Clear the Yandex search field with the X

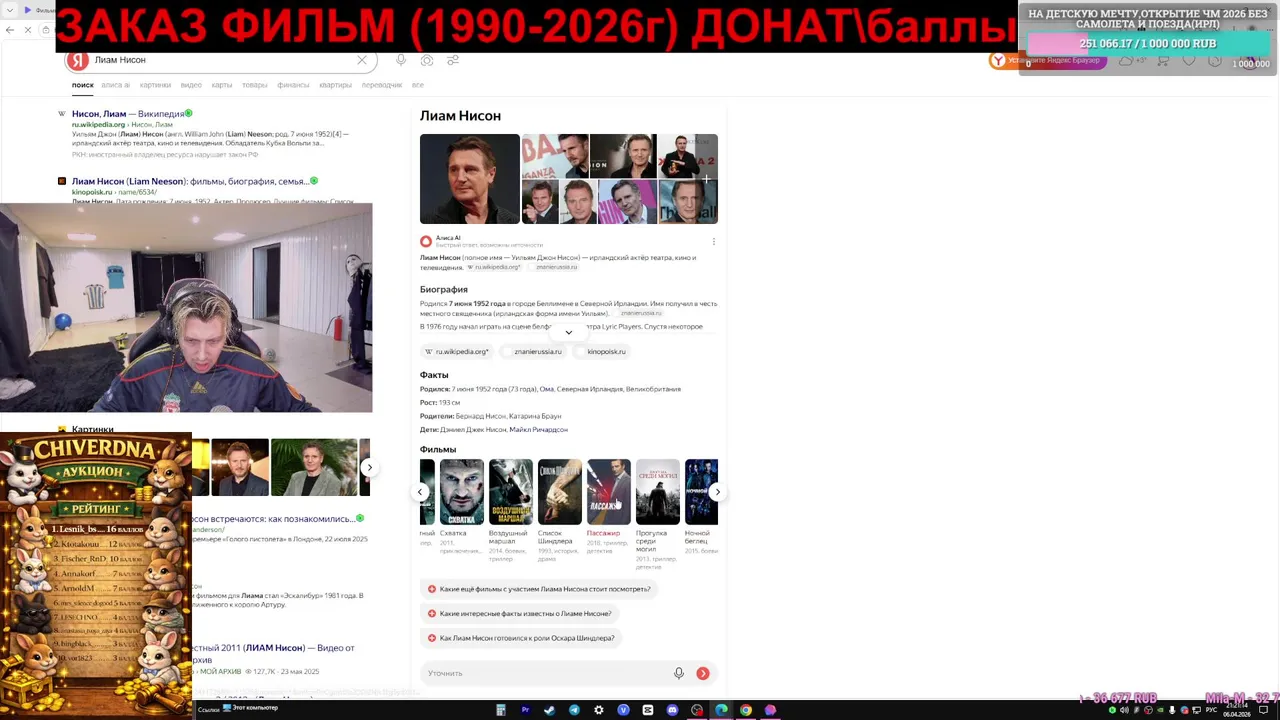(x=362, y=60)
